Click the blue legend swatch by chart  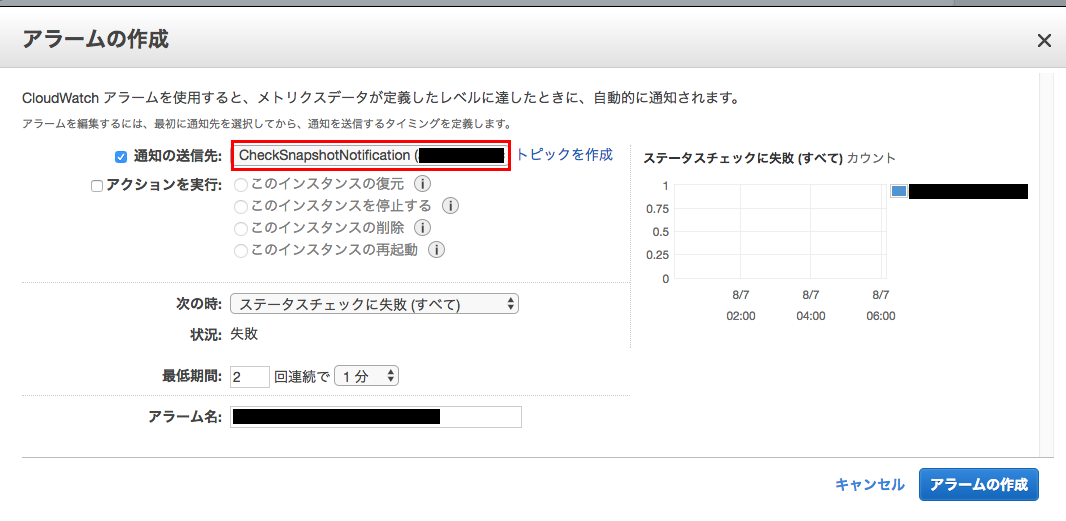click(x=898, y=191)
